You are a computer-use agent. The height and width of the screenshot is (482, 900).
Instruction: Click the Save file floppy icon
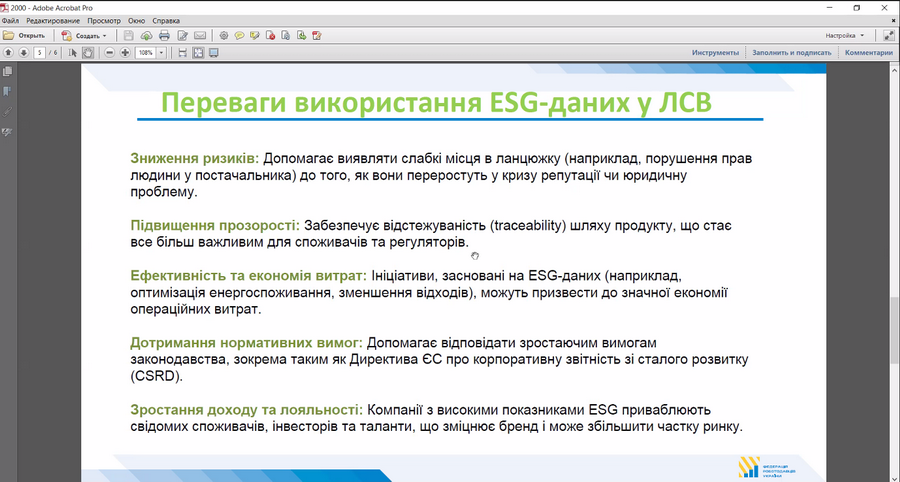point(129,36)
